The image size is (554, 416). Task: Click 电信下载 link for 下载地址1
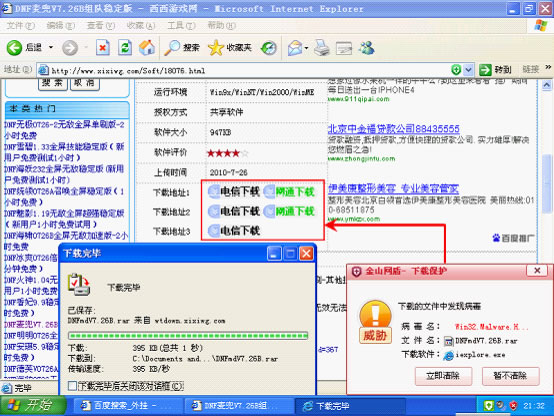coord(234,192)
